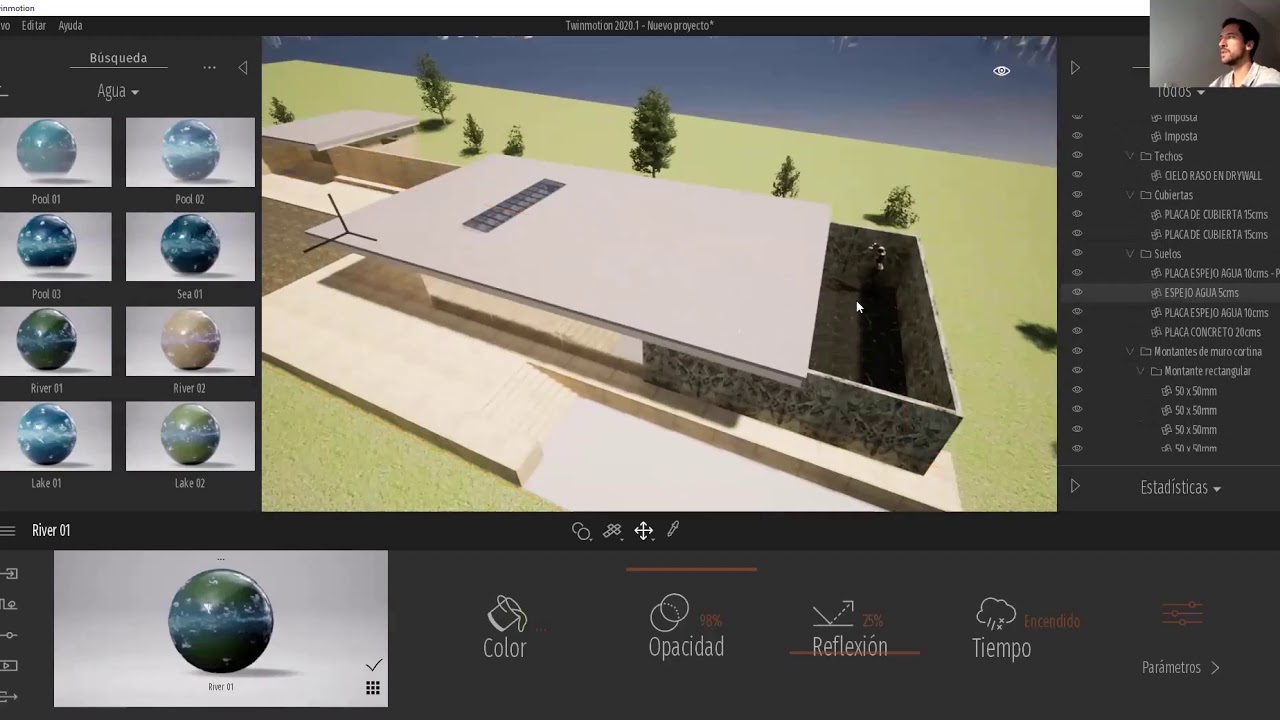Open the material grid view icon
The height and width of the screenshot is (720, 1280).
373,688
